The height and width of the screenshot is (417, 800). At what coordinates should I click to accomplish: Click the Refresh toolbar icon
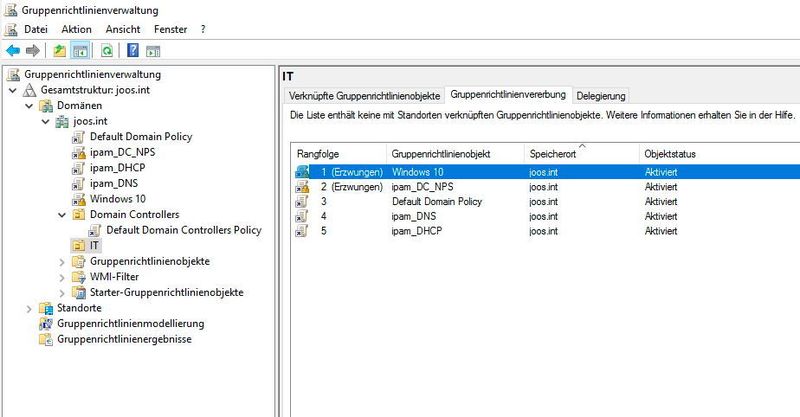click(x=107, y=51)
